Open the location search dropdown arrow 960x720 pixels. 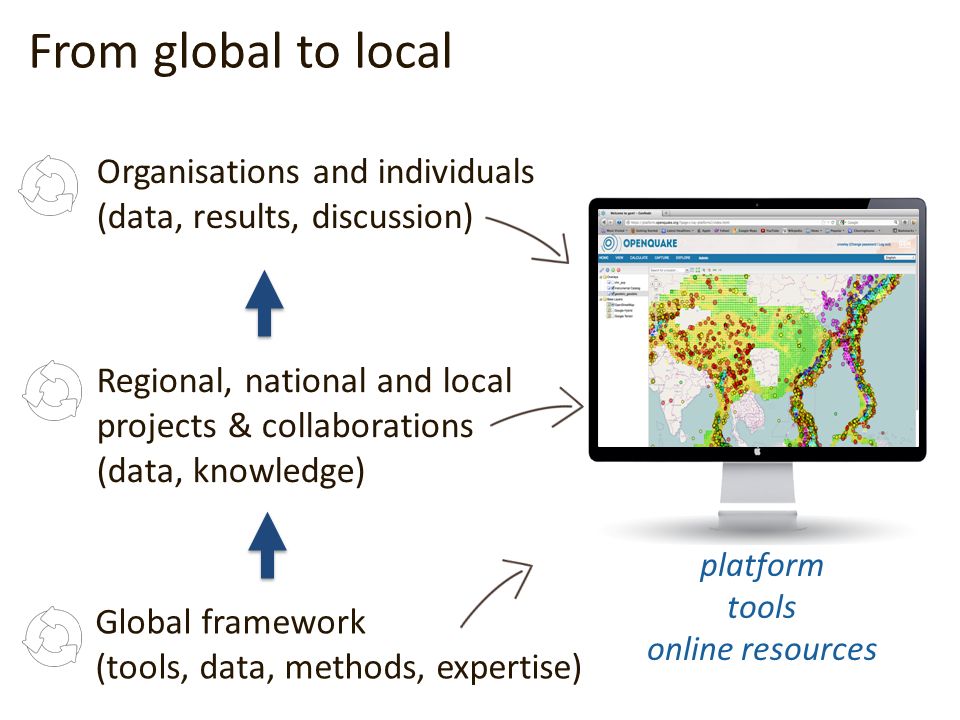point(687,270)
